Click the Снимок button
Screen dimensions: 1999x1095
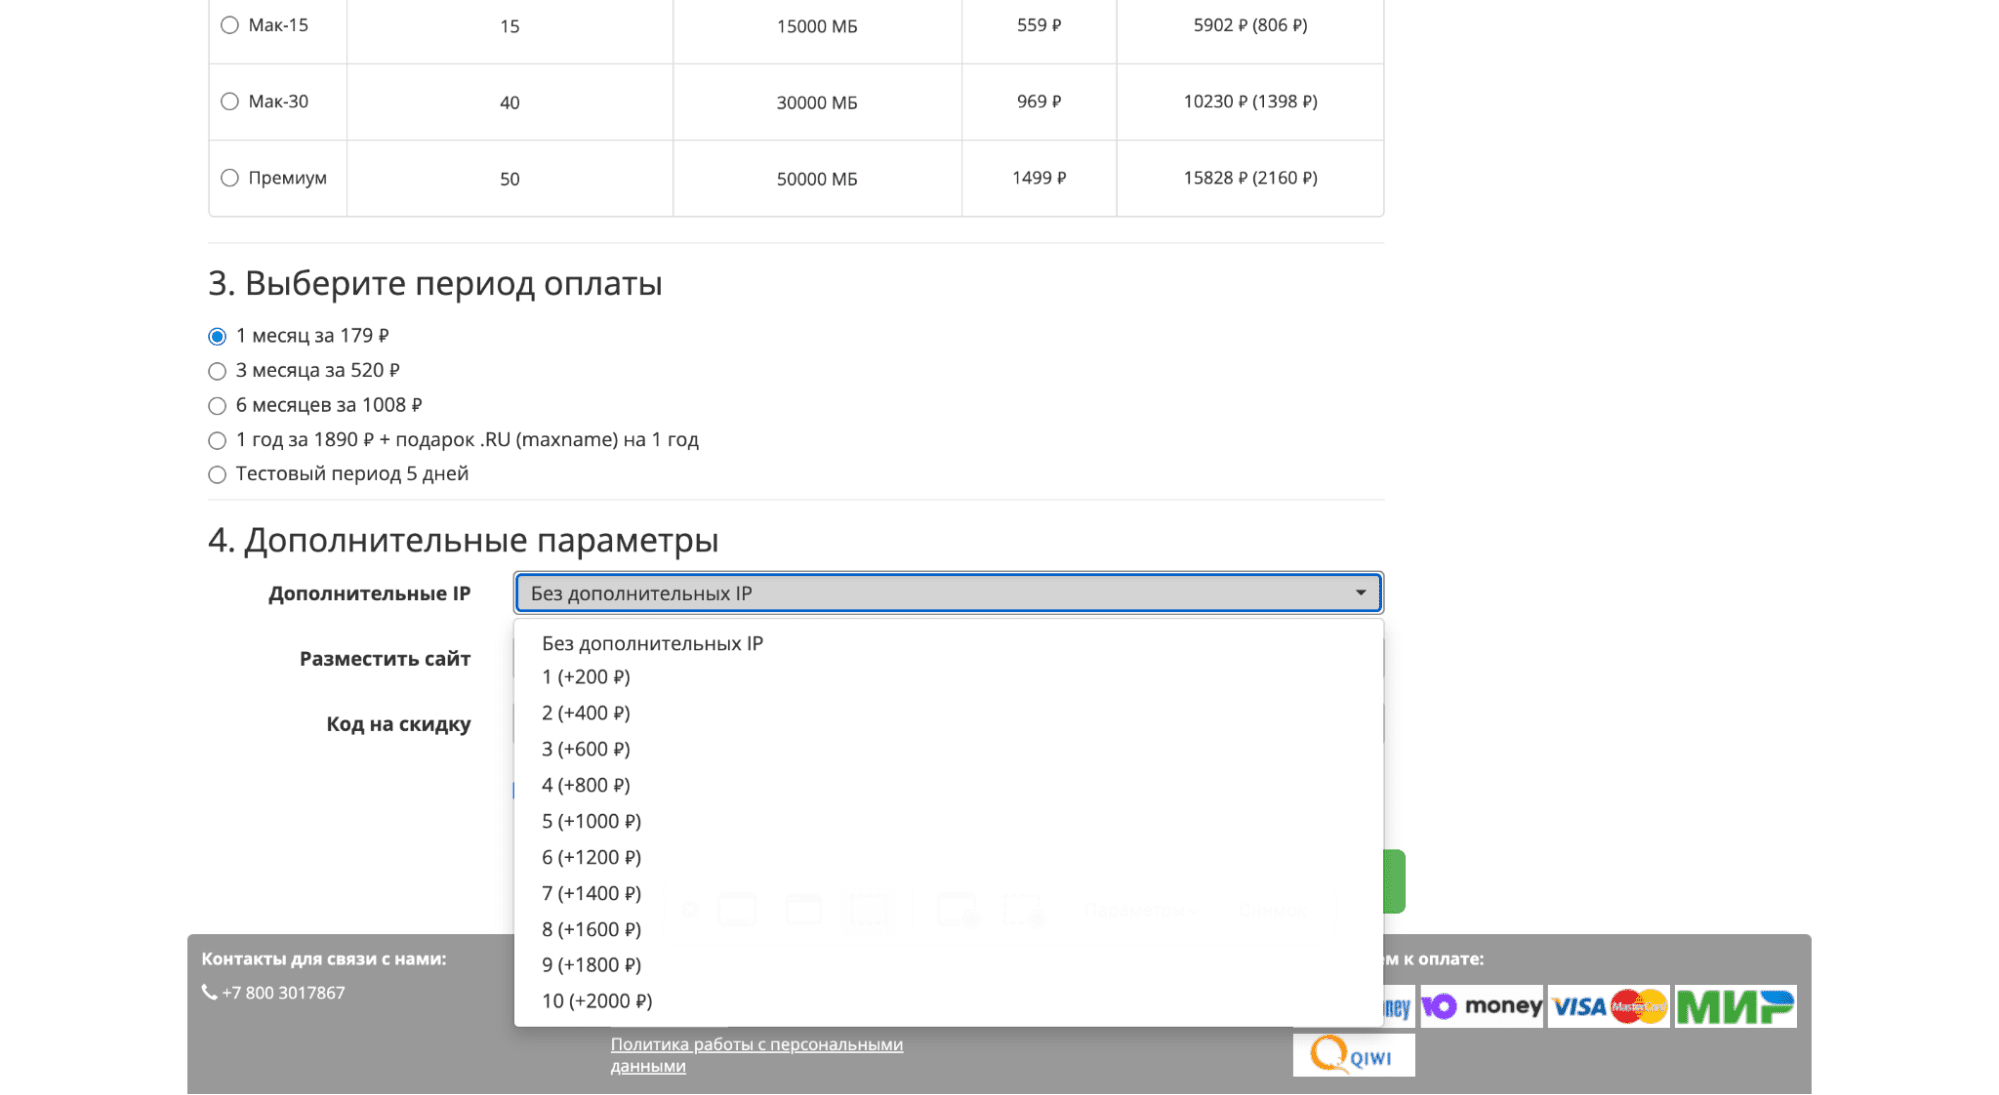(x=1271, y=910)
